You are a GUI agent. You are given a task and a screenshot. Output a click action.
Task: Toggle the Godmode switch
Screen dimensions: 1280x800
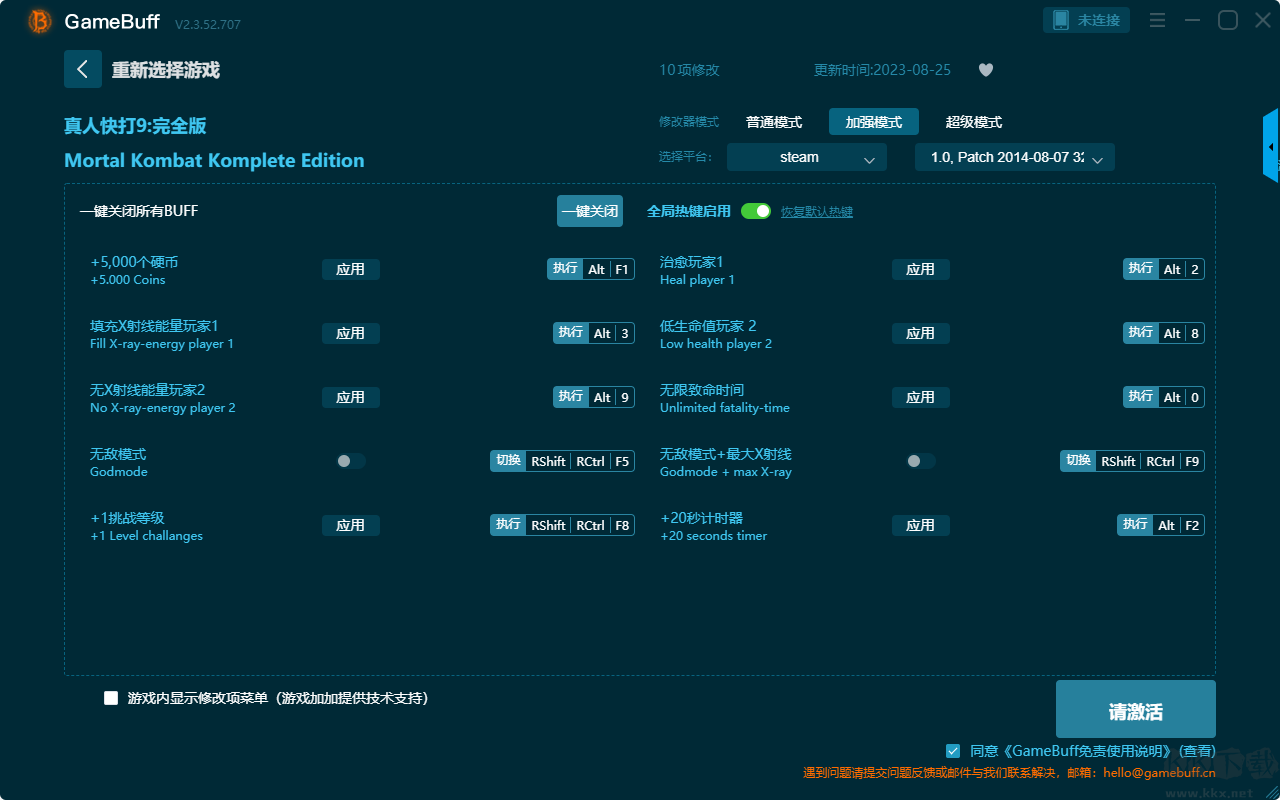[x=350, y=461]
